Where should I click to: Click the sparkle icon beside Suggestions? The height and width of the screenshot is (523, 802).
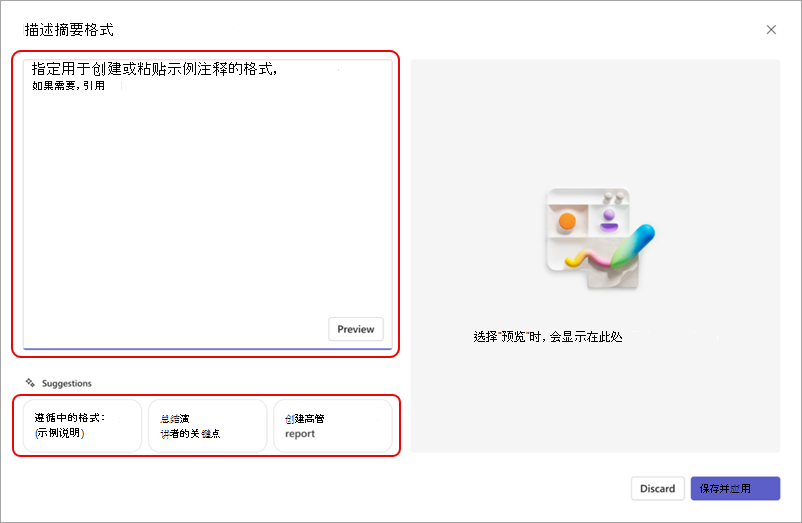click(x=30, y=382)
